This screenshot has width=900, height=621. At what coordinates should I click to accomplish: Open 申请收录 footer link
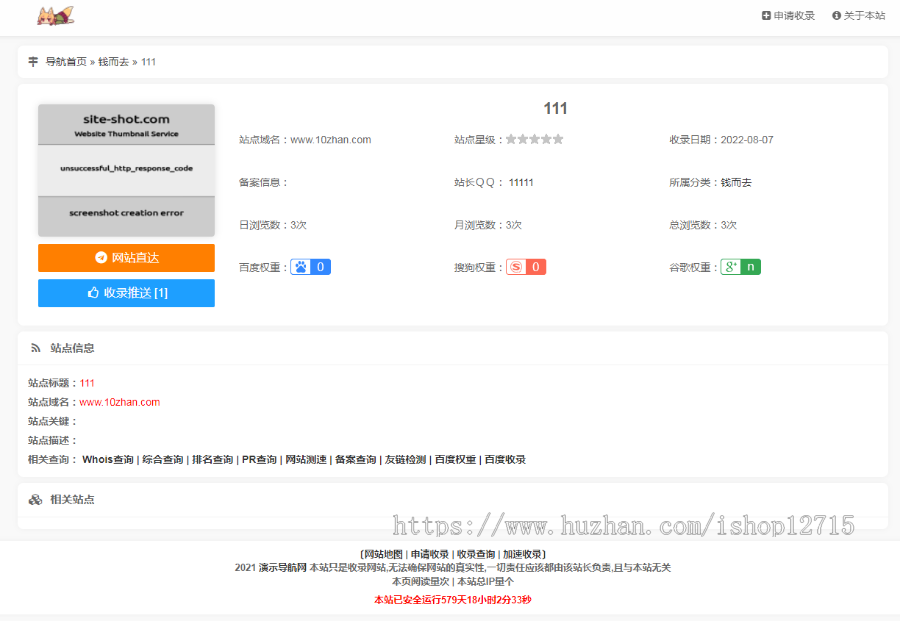tap(430, 554)
